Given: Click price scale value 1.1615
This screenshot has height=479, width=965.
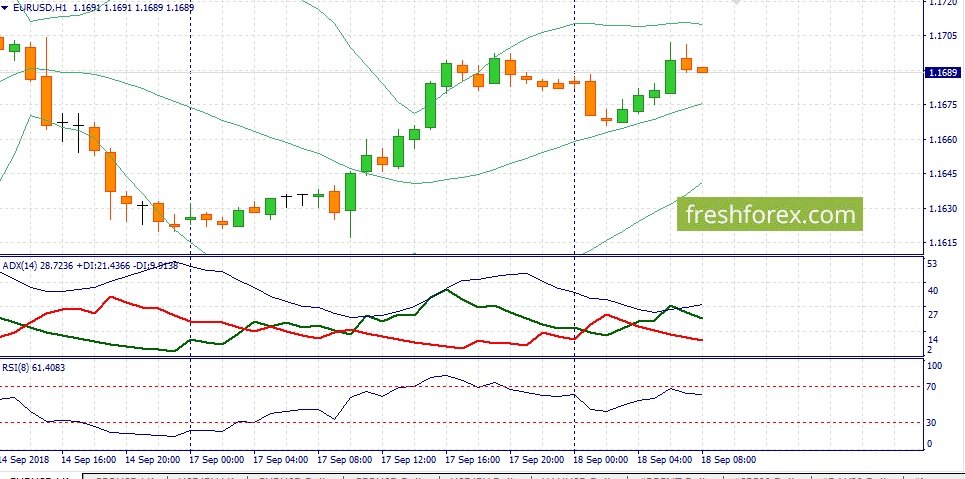Looking at the screenshot, I should pos(941,243).
